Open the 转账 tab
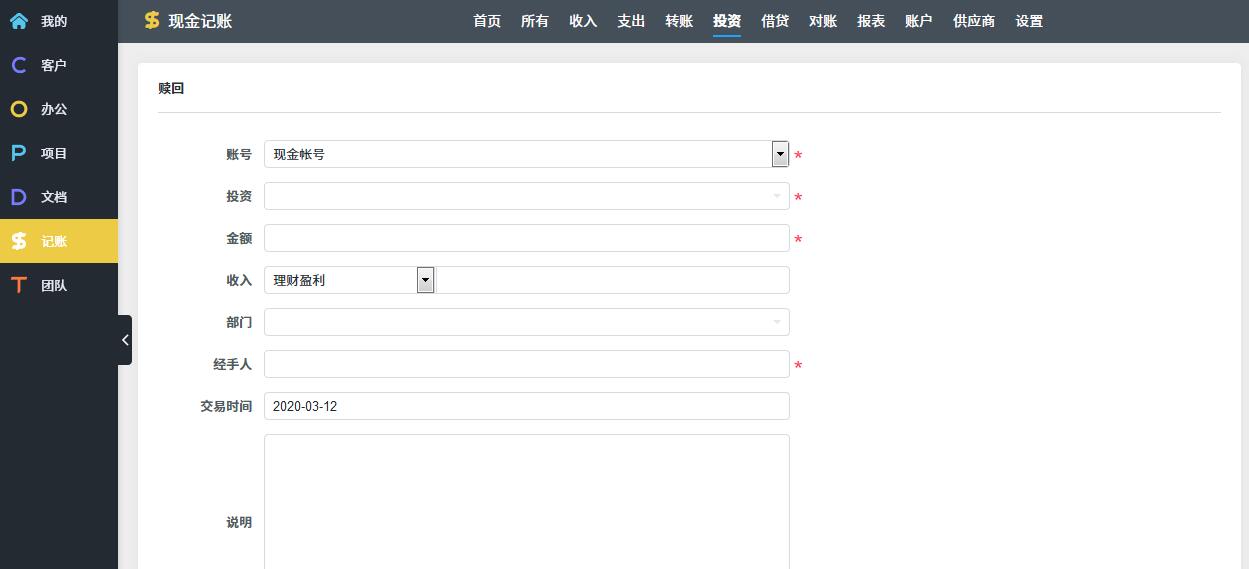Viewport: 1249px width, 569px height. (x=679, y=21)
